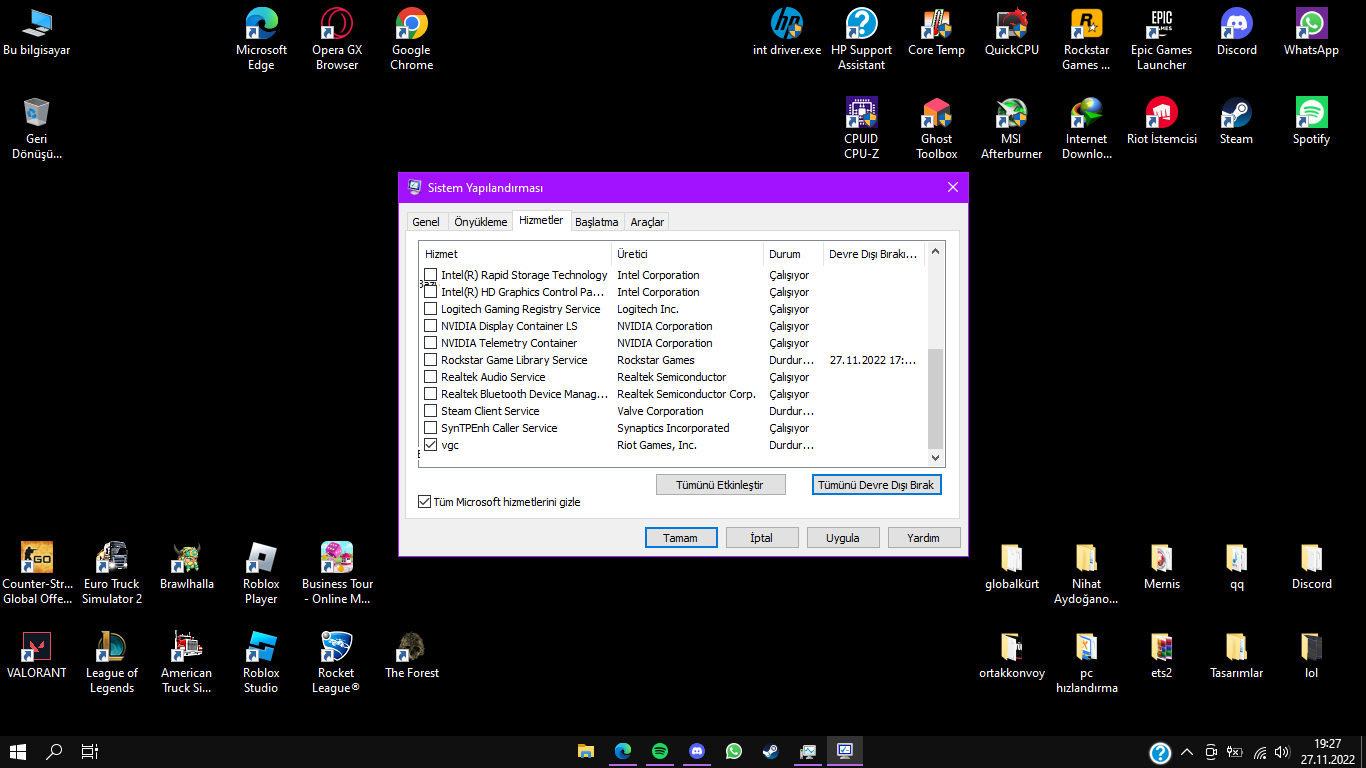The image size is (1366, 768).
Task: Select the CPUID CPU-Z desktop shortcut
Action: (861, 128)
